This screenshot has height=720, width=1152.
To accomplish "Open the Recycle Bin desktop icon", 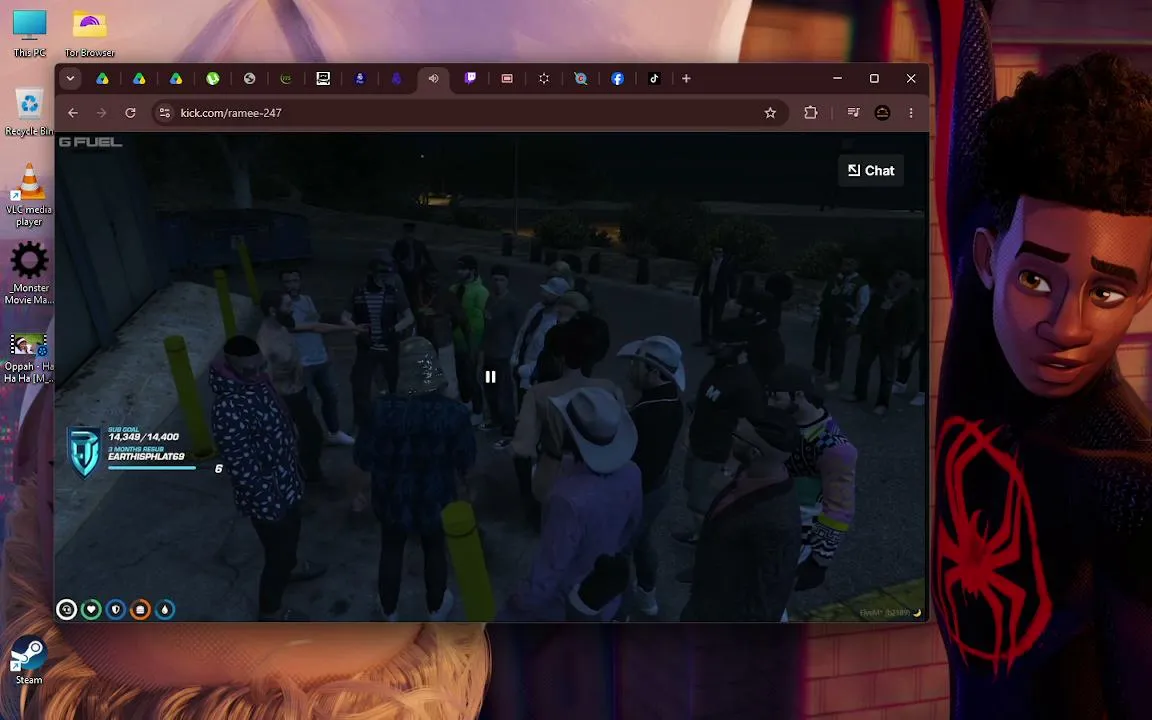I will (29, 112).
